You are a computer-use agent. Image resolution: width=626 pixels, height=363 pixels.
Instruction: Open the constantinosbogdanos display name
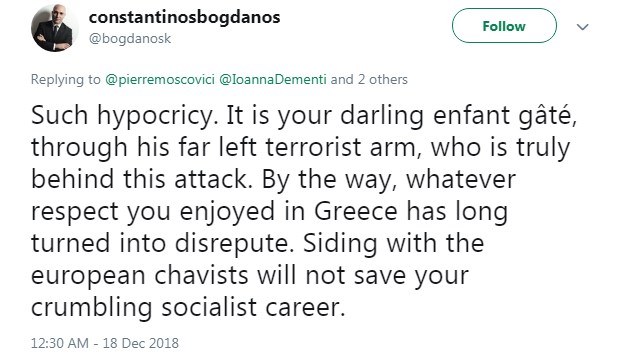coord(184,17)
